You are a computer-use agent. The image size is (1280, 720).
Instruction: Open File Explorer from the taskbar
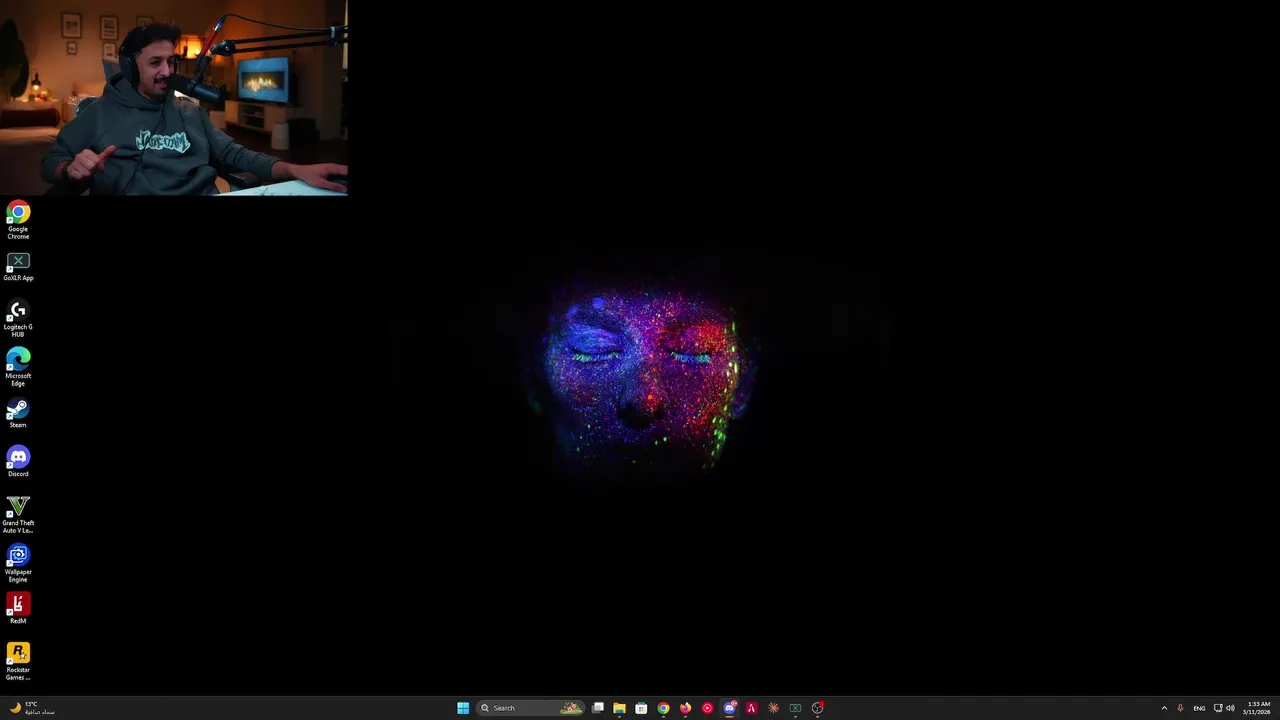tap(619, 708)
